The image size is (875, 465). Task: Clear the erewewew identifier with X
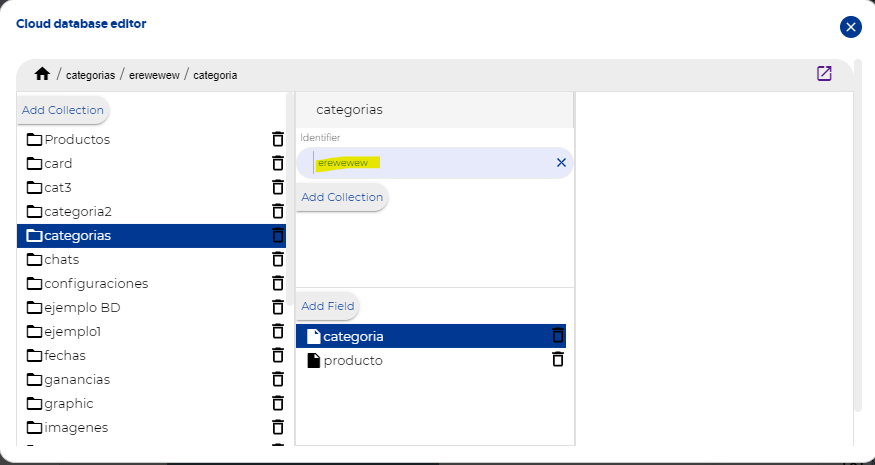561,162
